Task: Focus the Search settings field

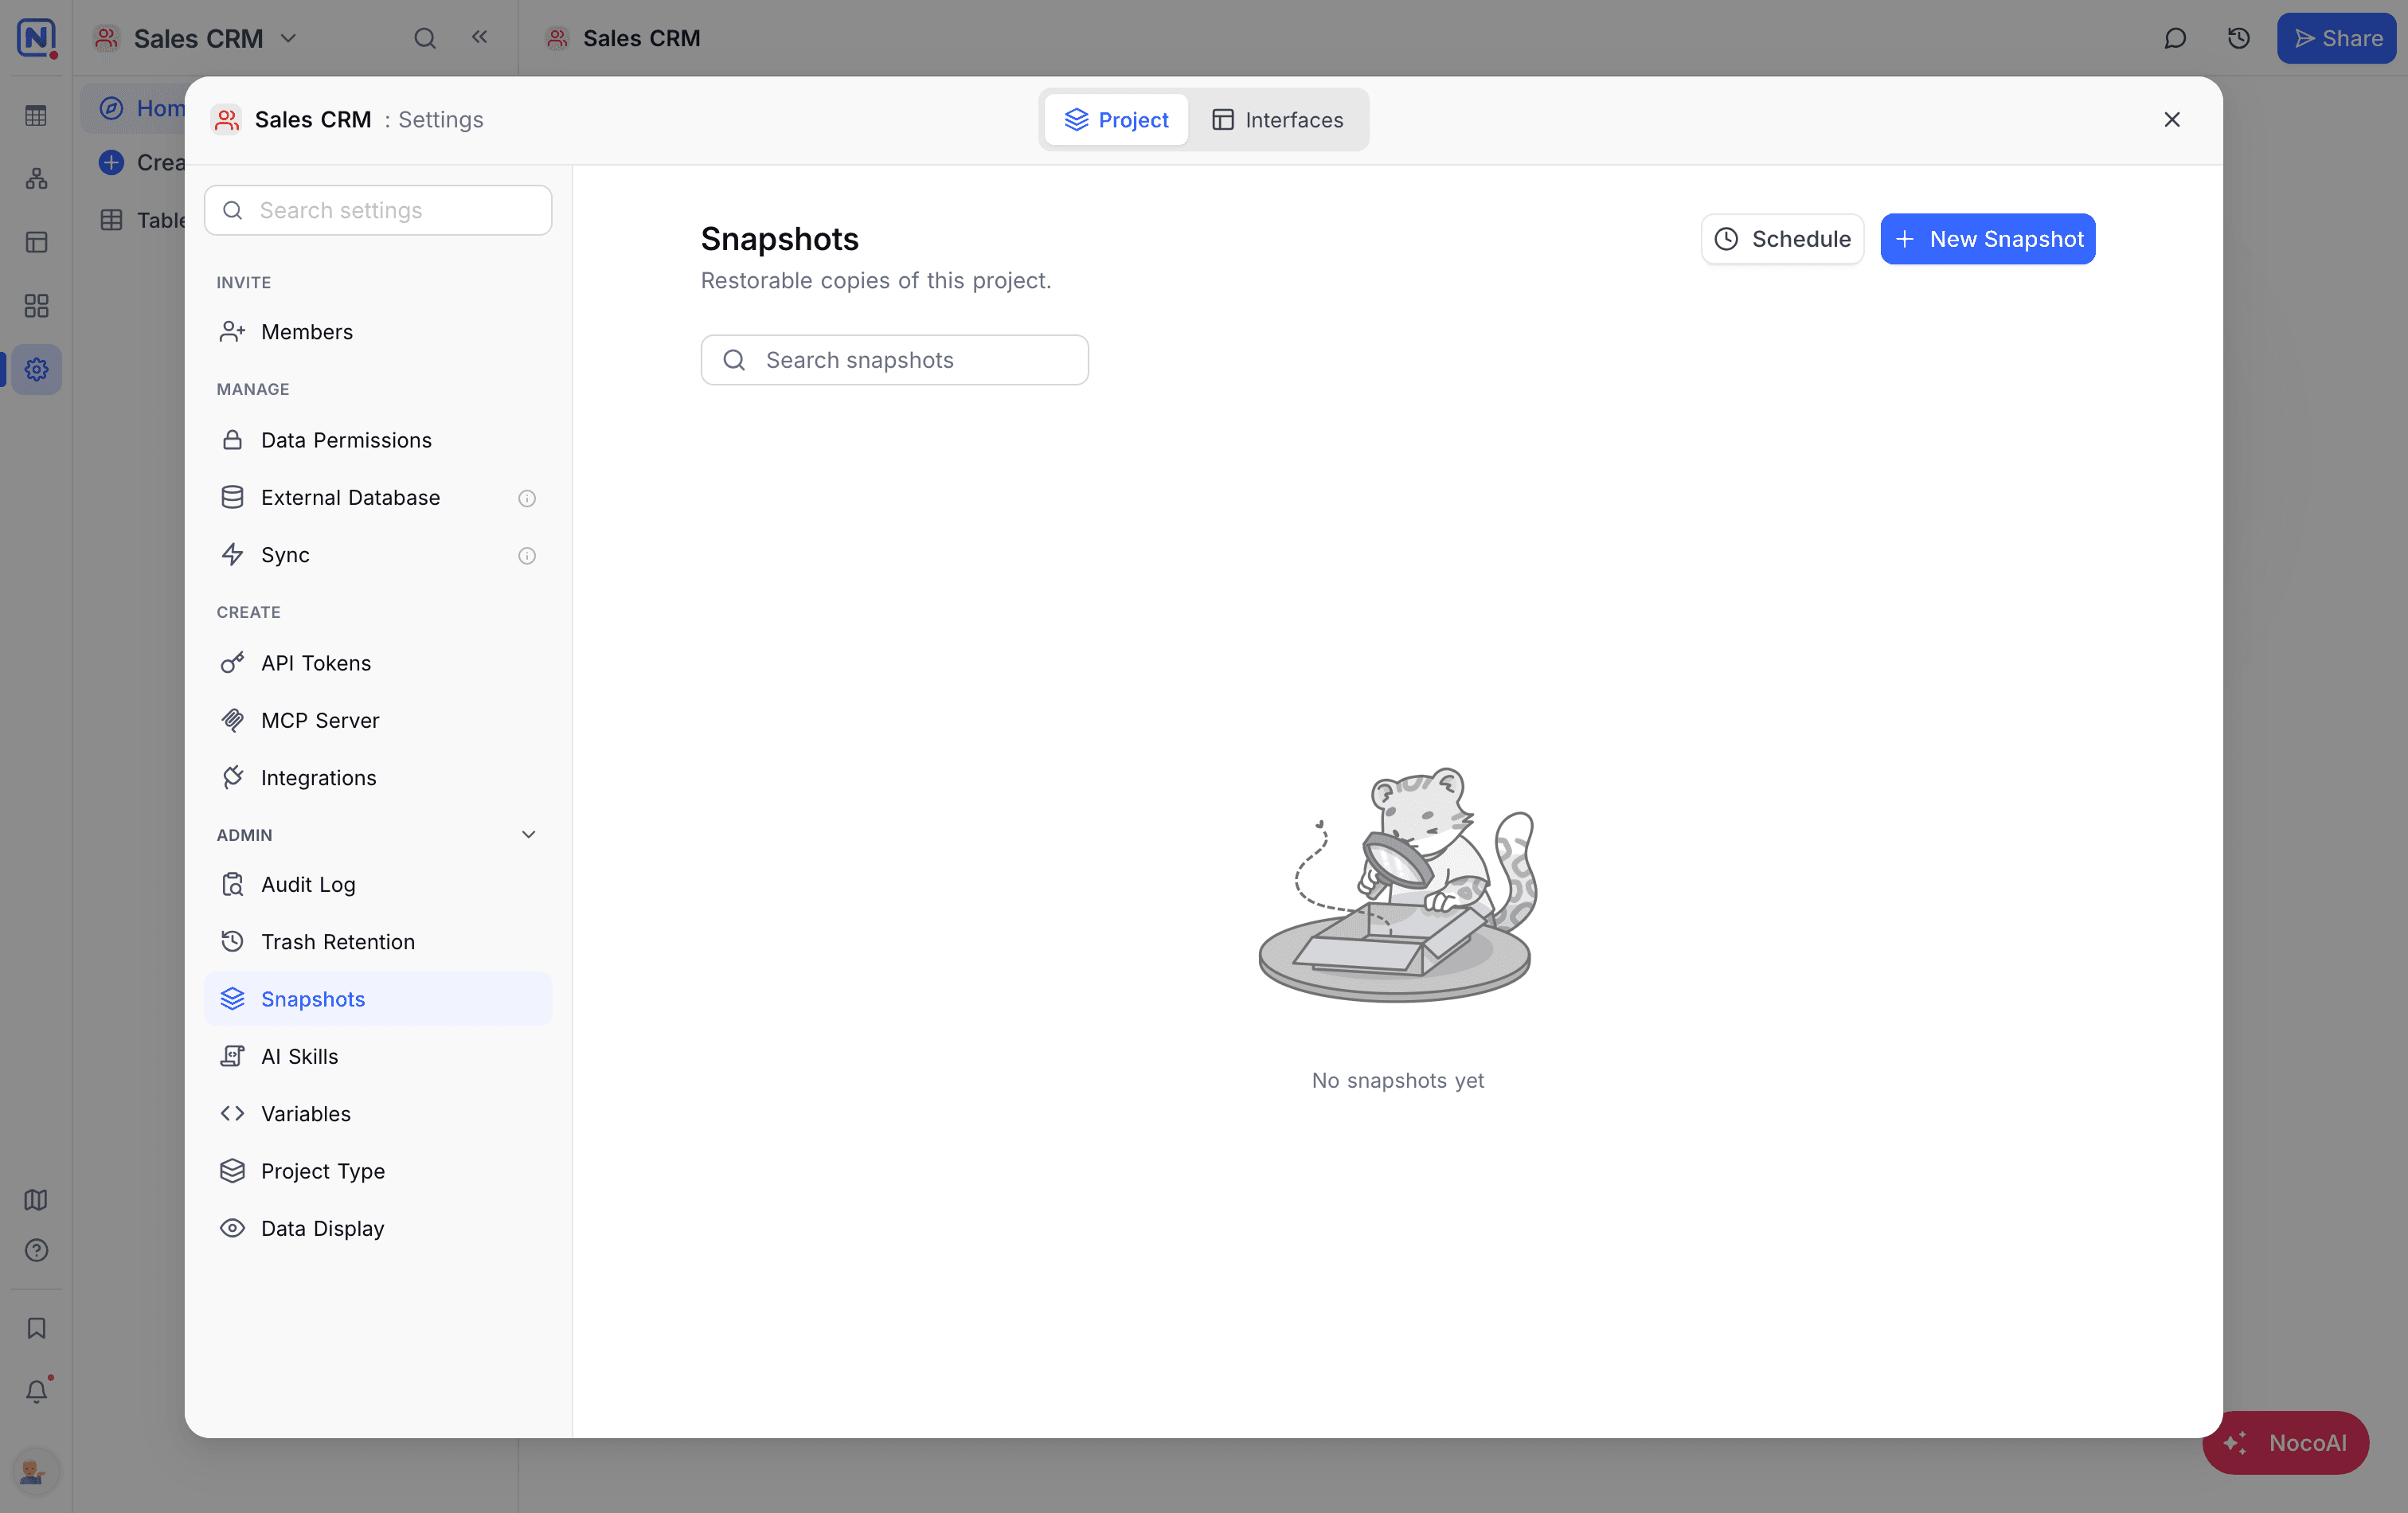Action: click(378, 210)
